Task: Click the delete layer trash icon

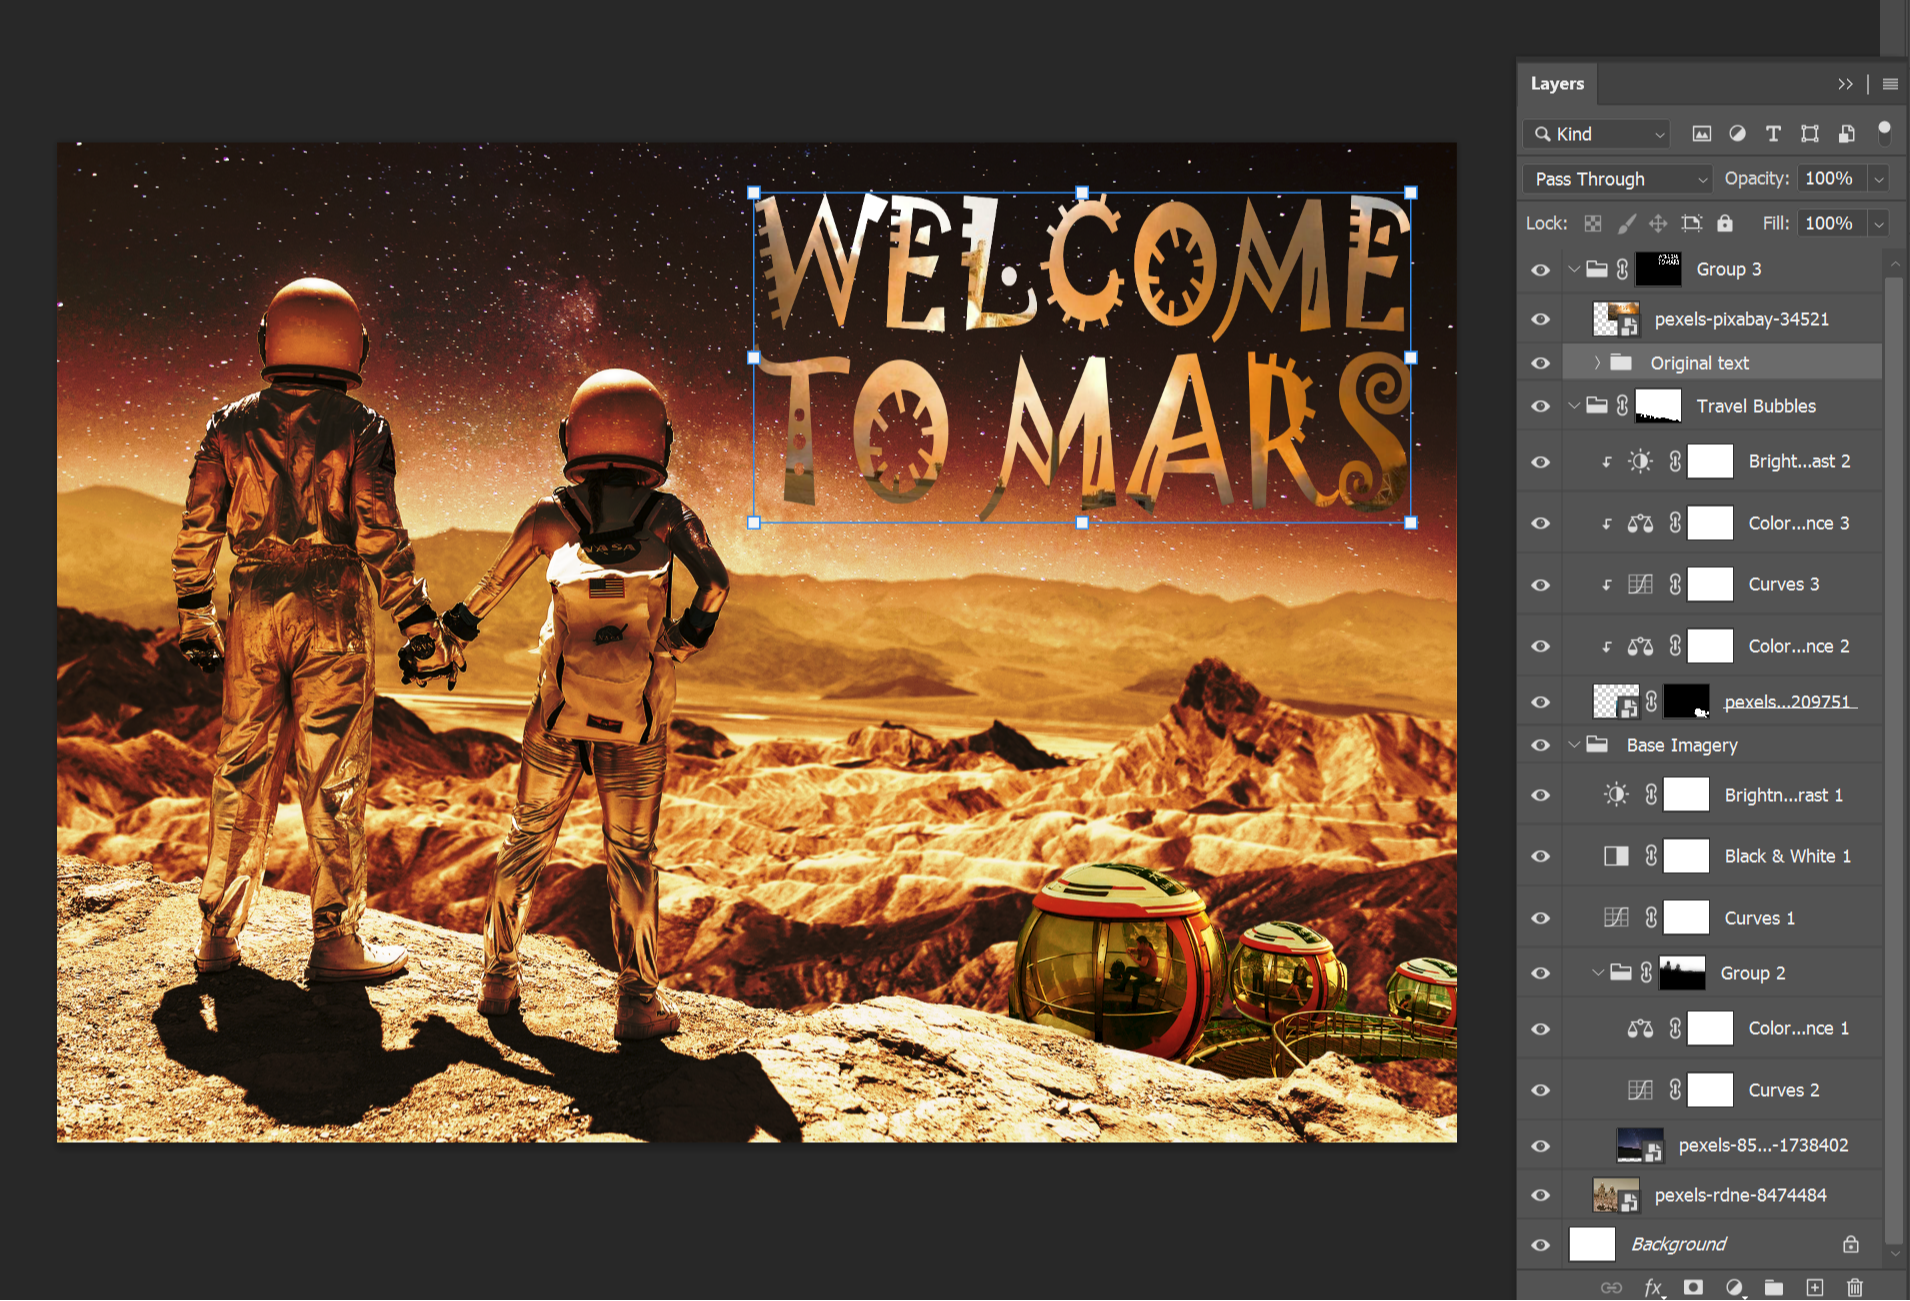Action: 1855,1287
